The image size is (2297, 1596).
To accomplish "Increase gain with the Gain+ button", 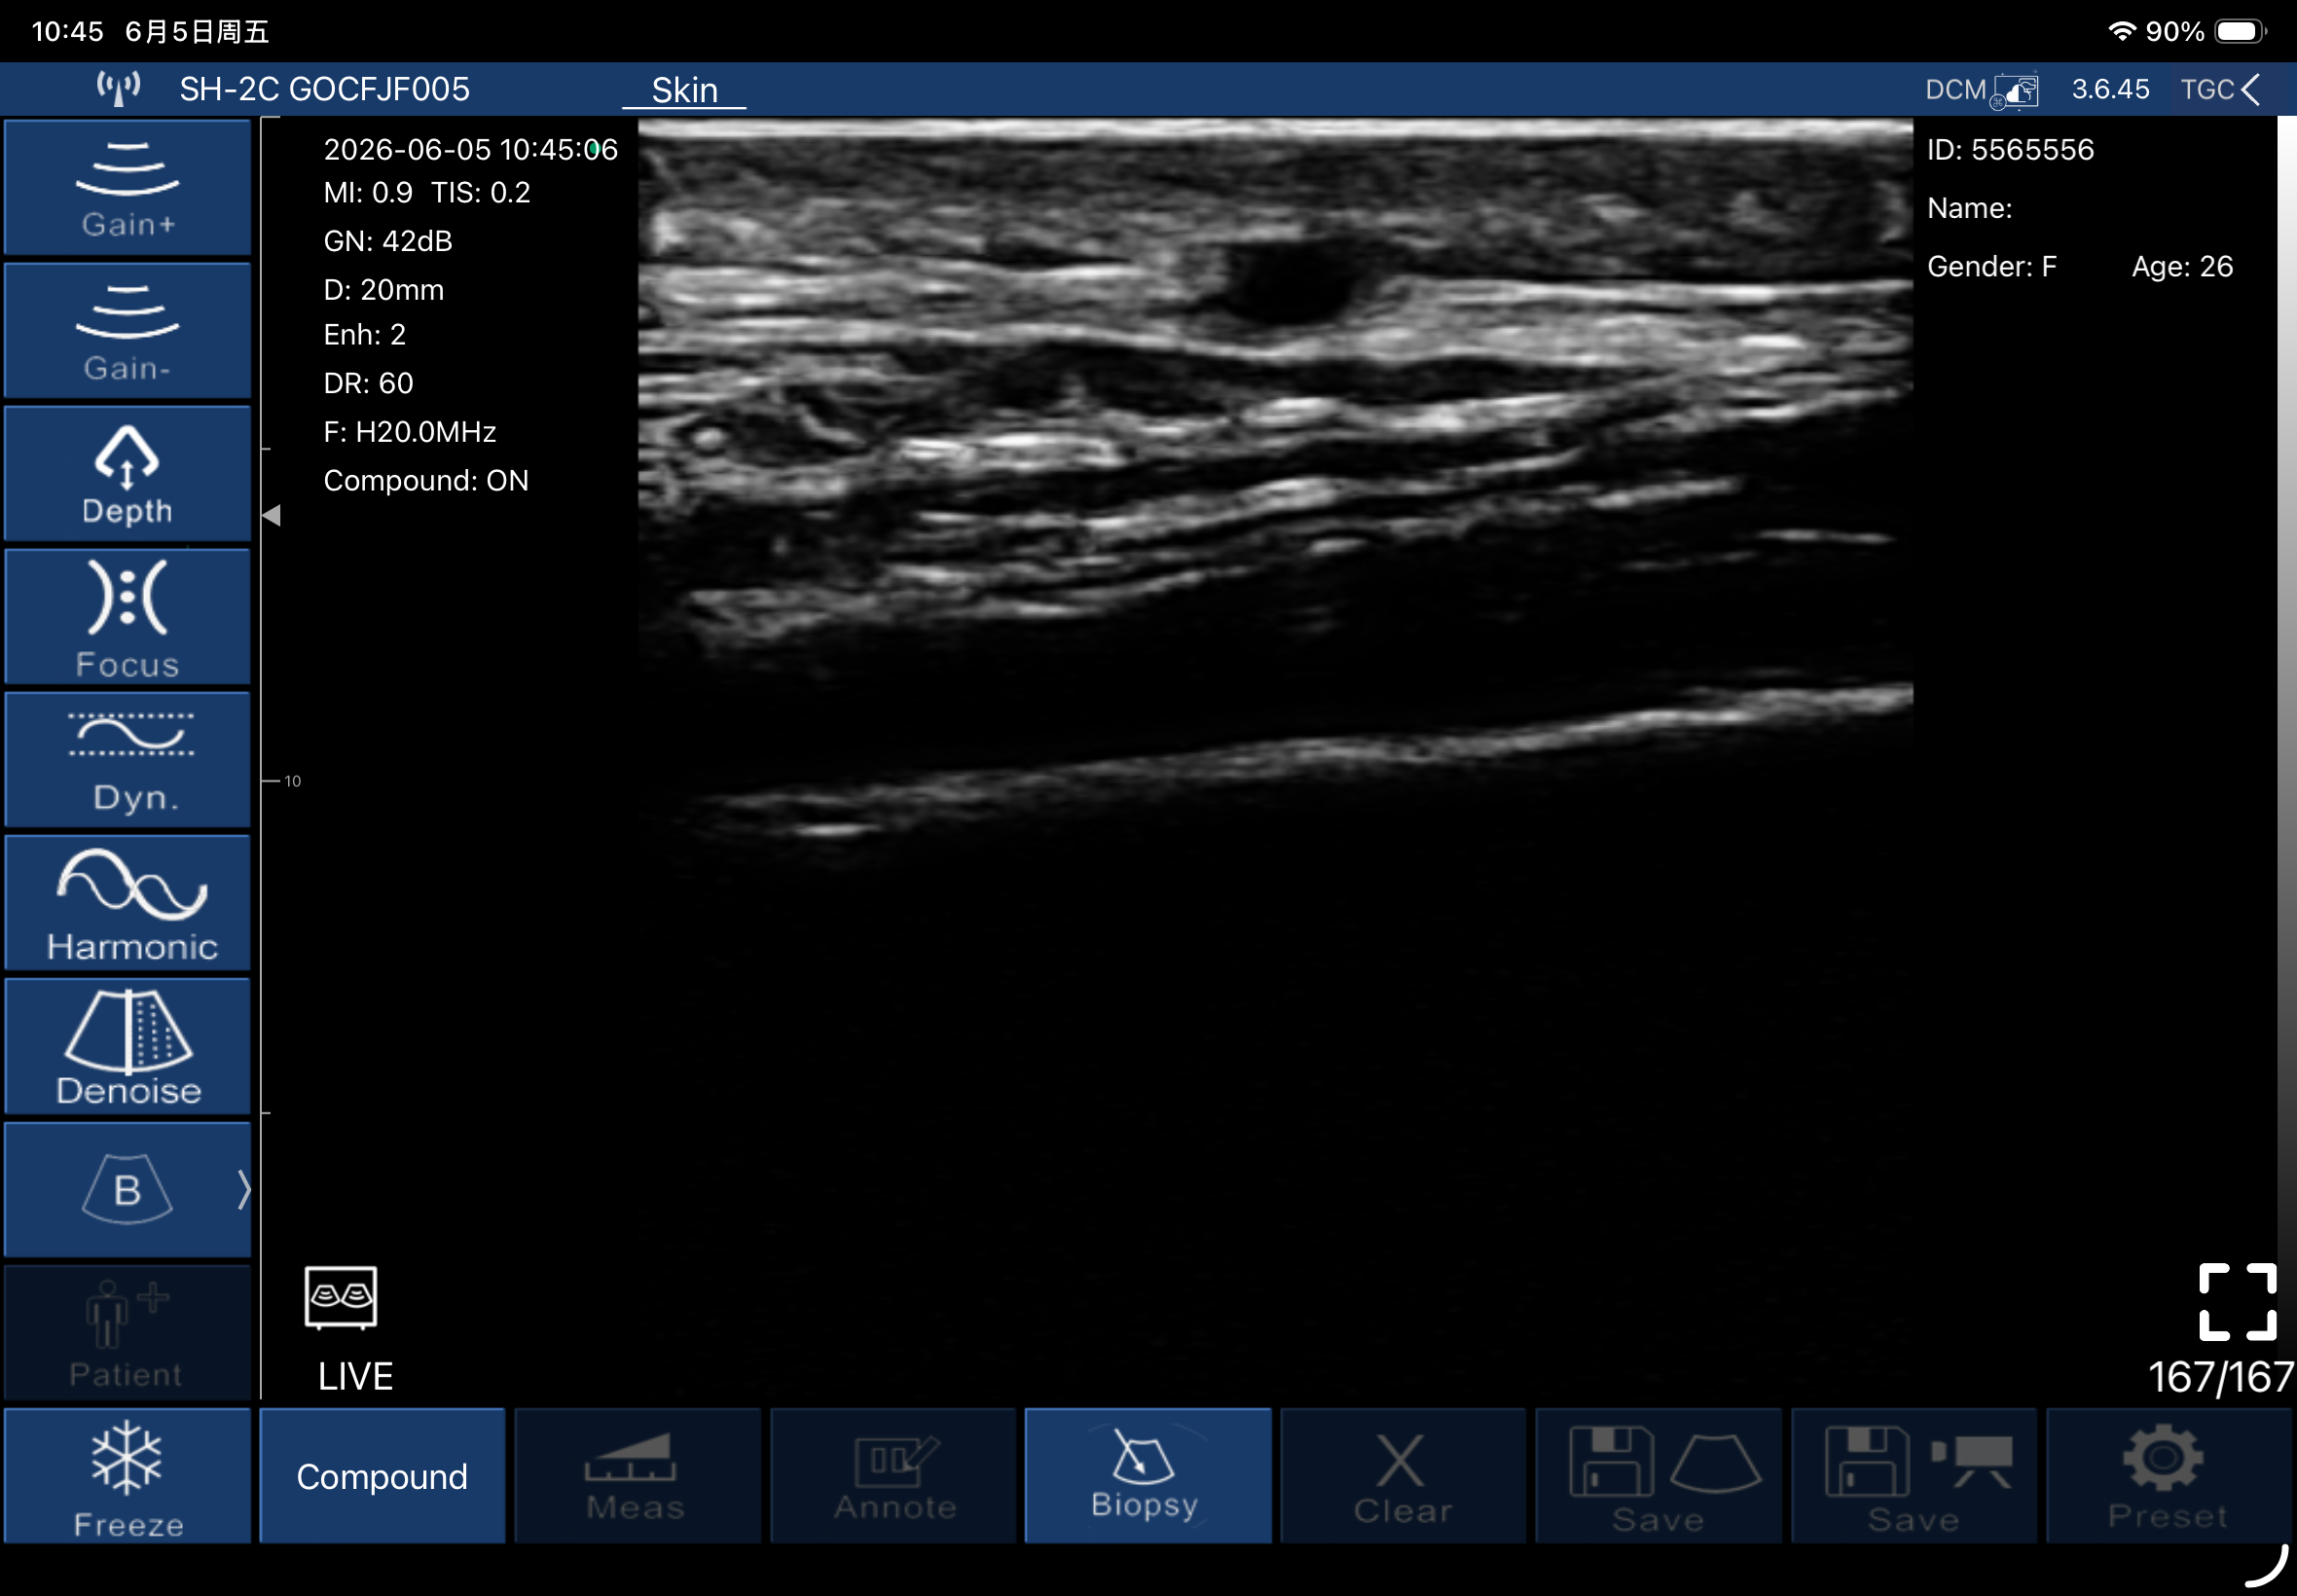I will 127,188.
